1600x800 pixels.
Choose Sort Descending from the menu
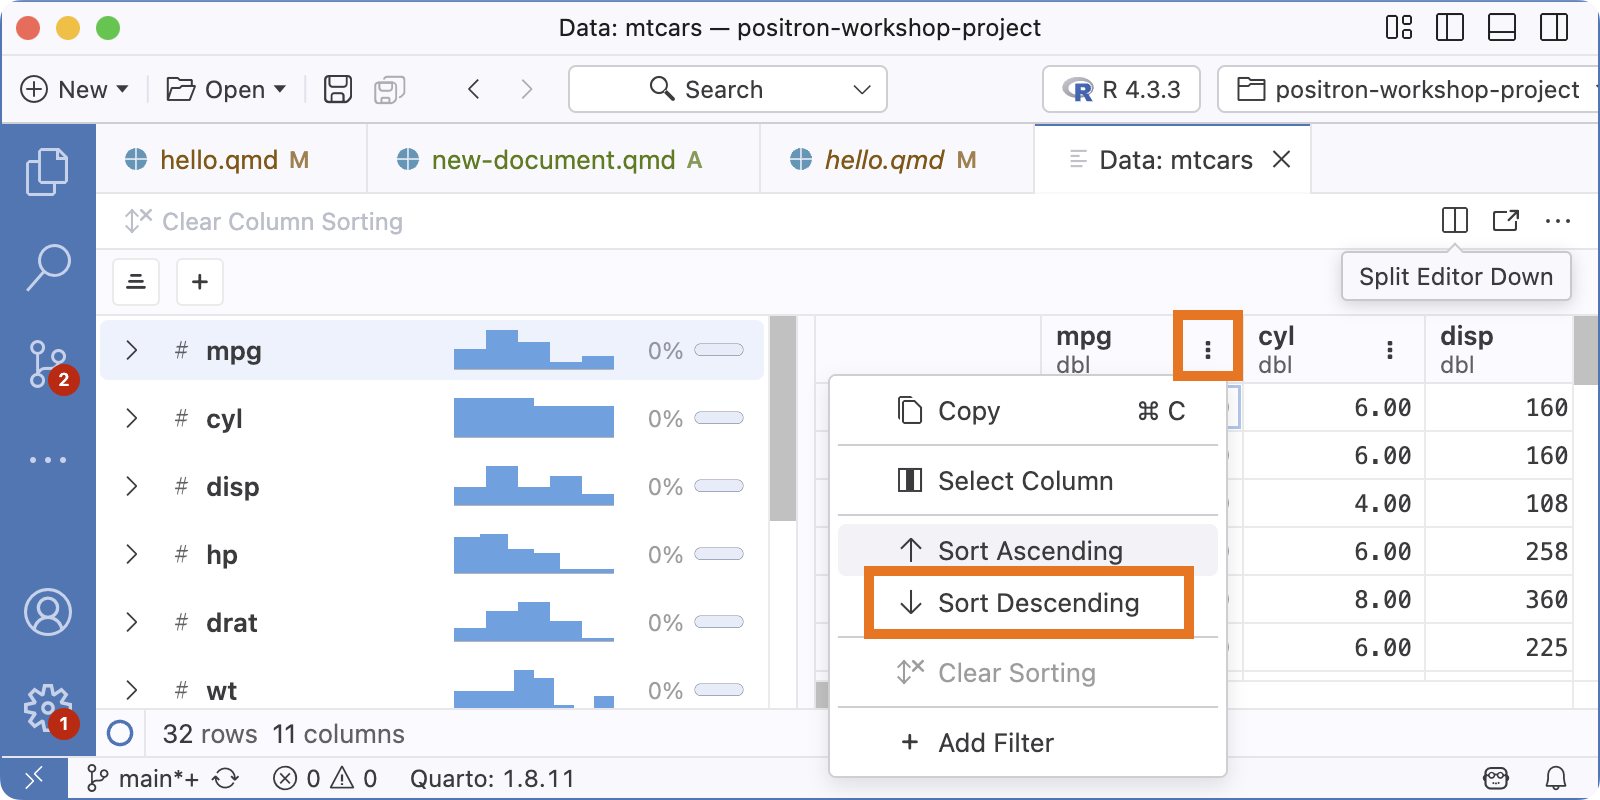(1028, 603)
